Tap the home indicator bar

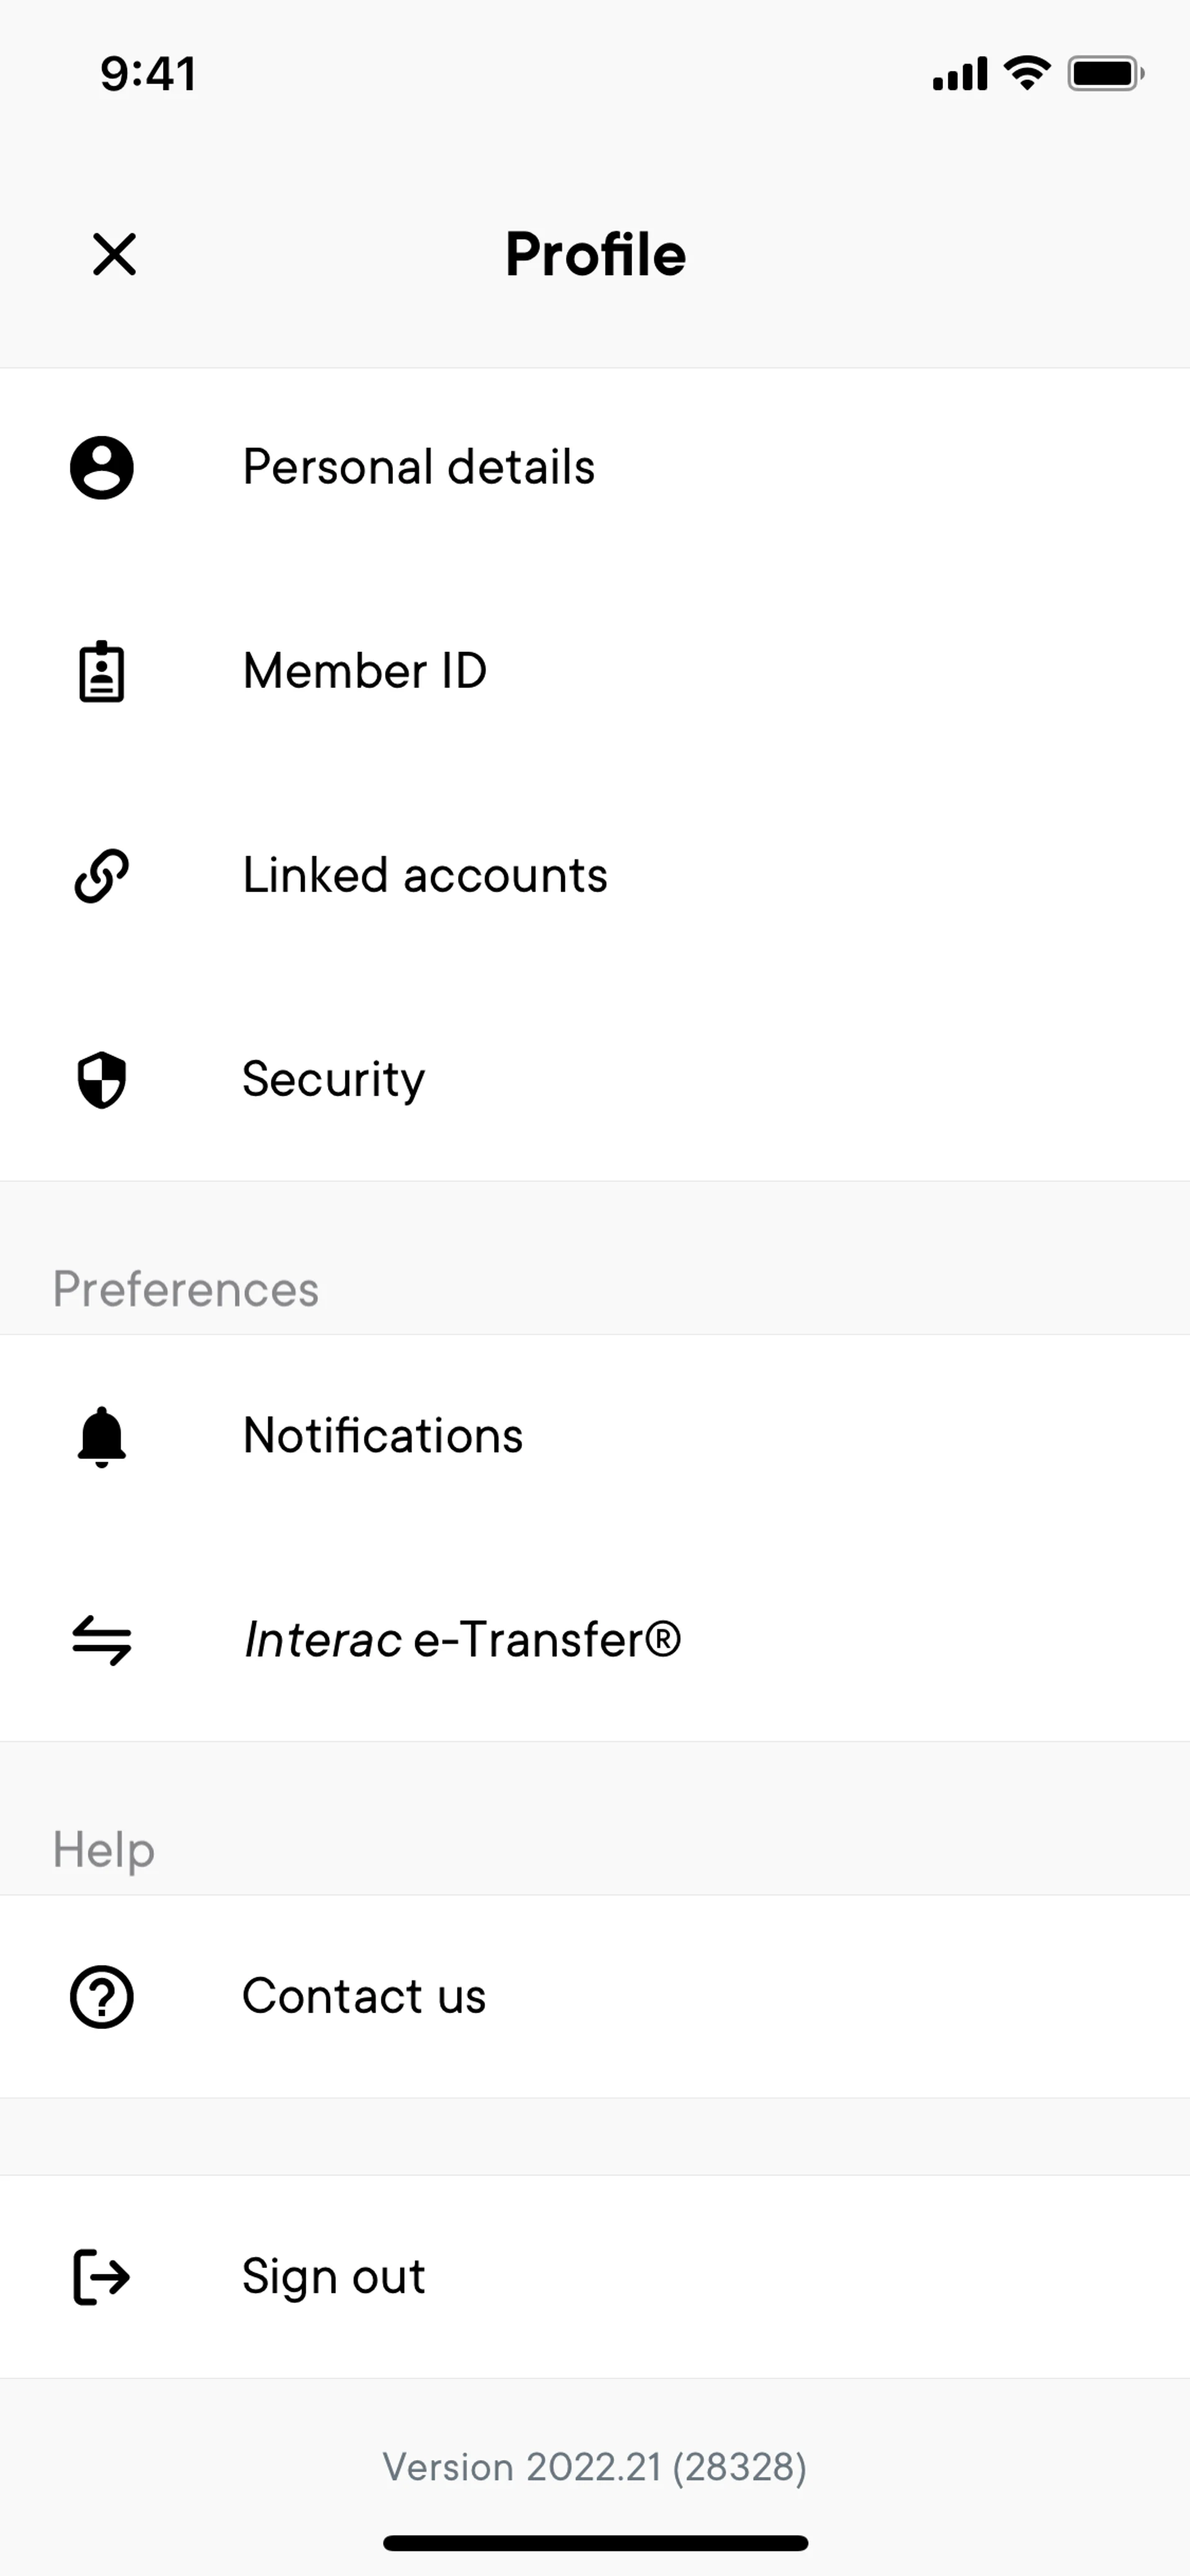click(x=595, y=2543)
